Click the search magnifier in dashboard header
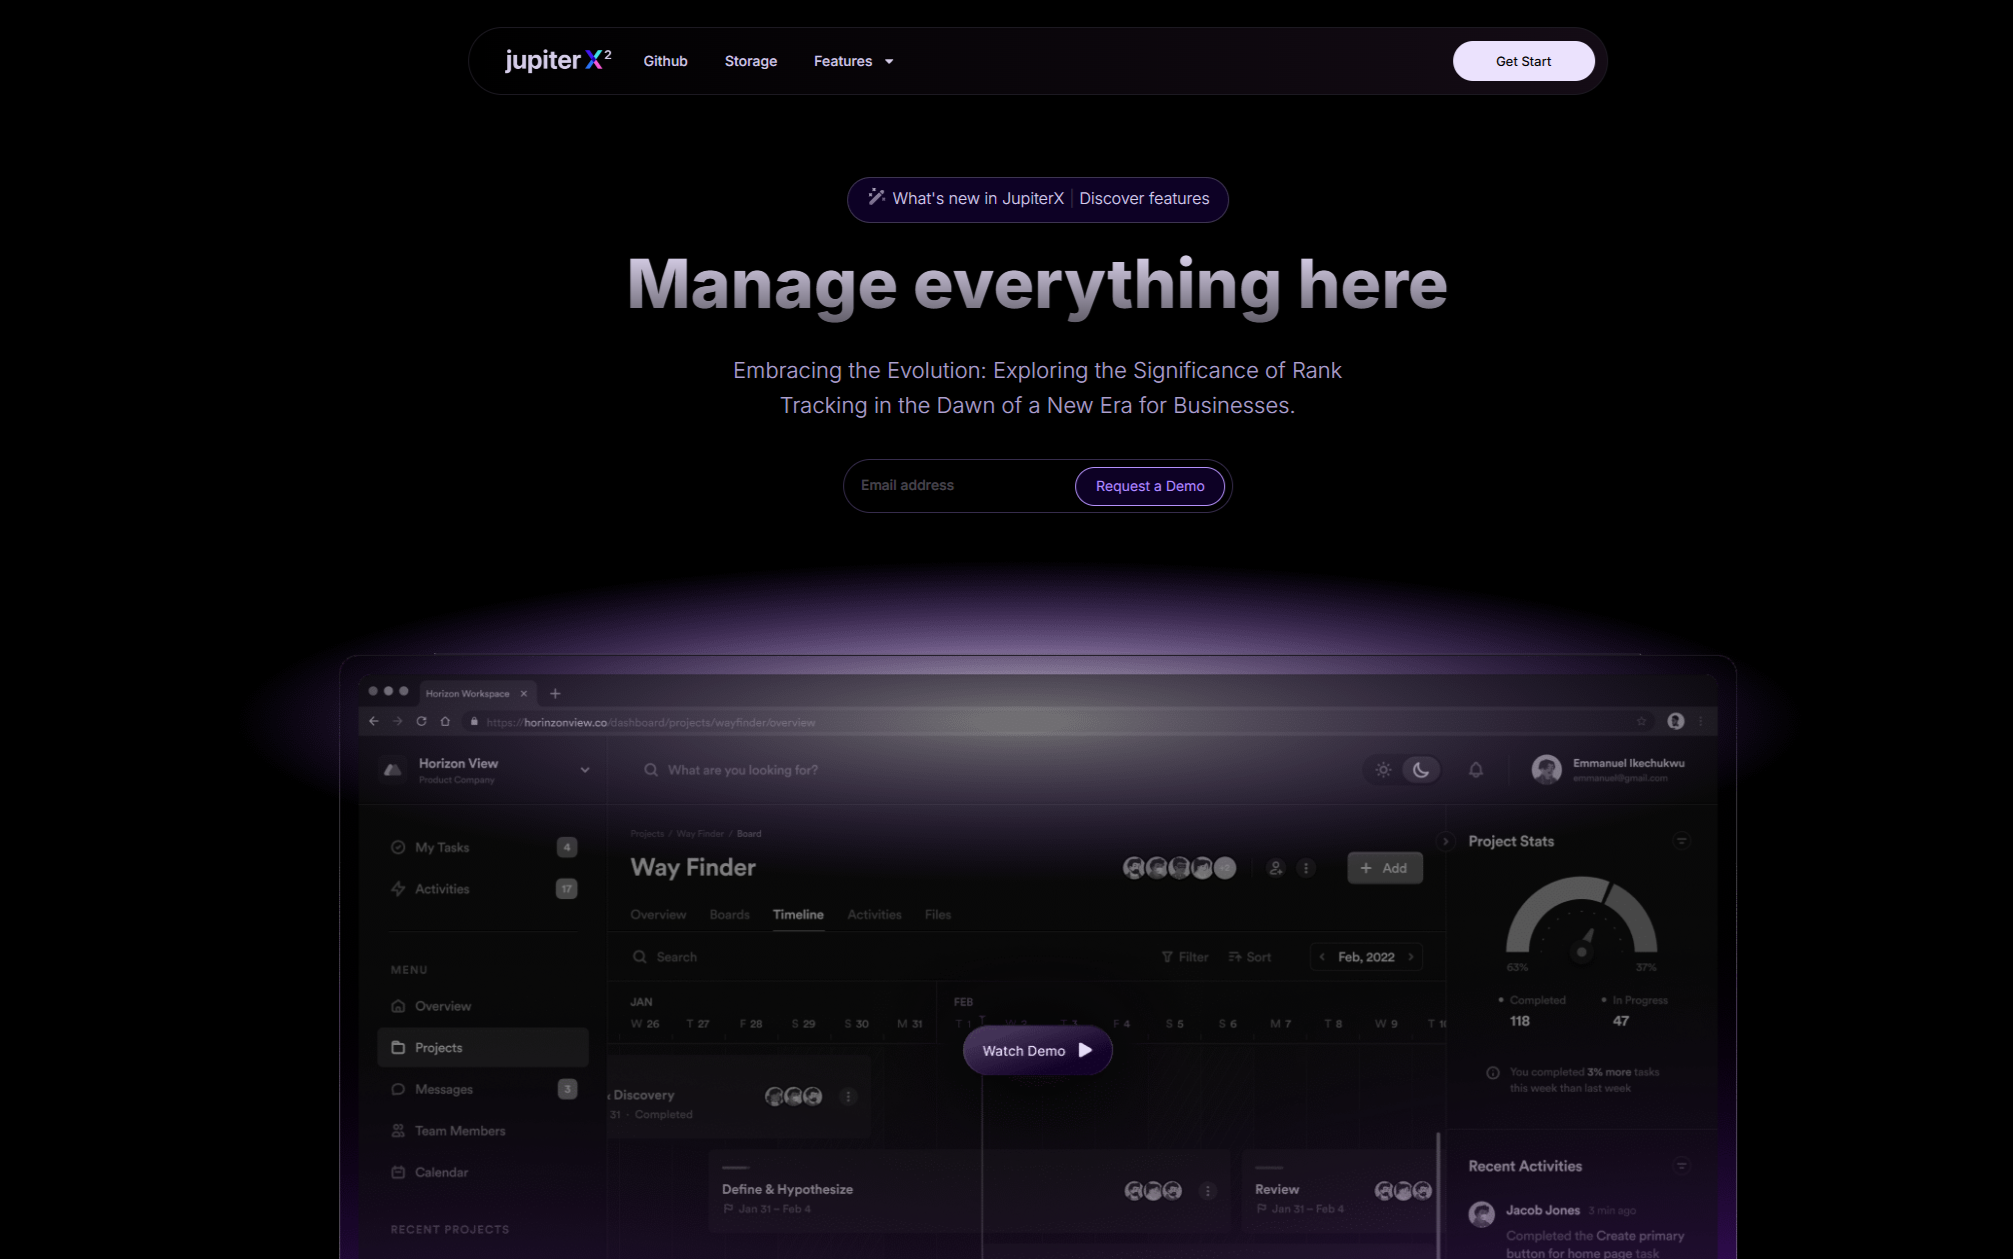This screenshot has height=1259, width=2013. 651,770
